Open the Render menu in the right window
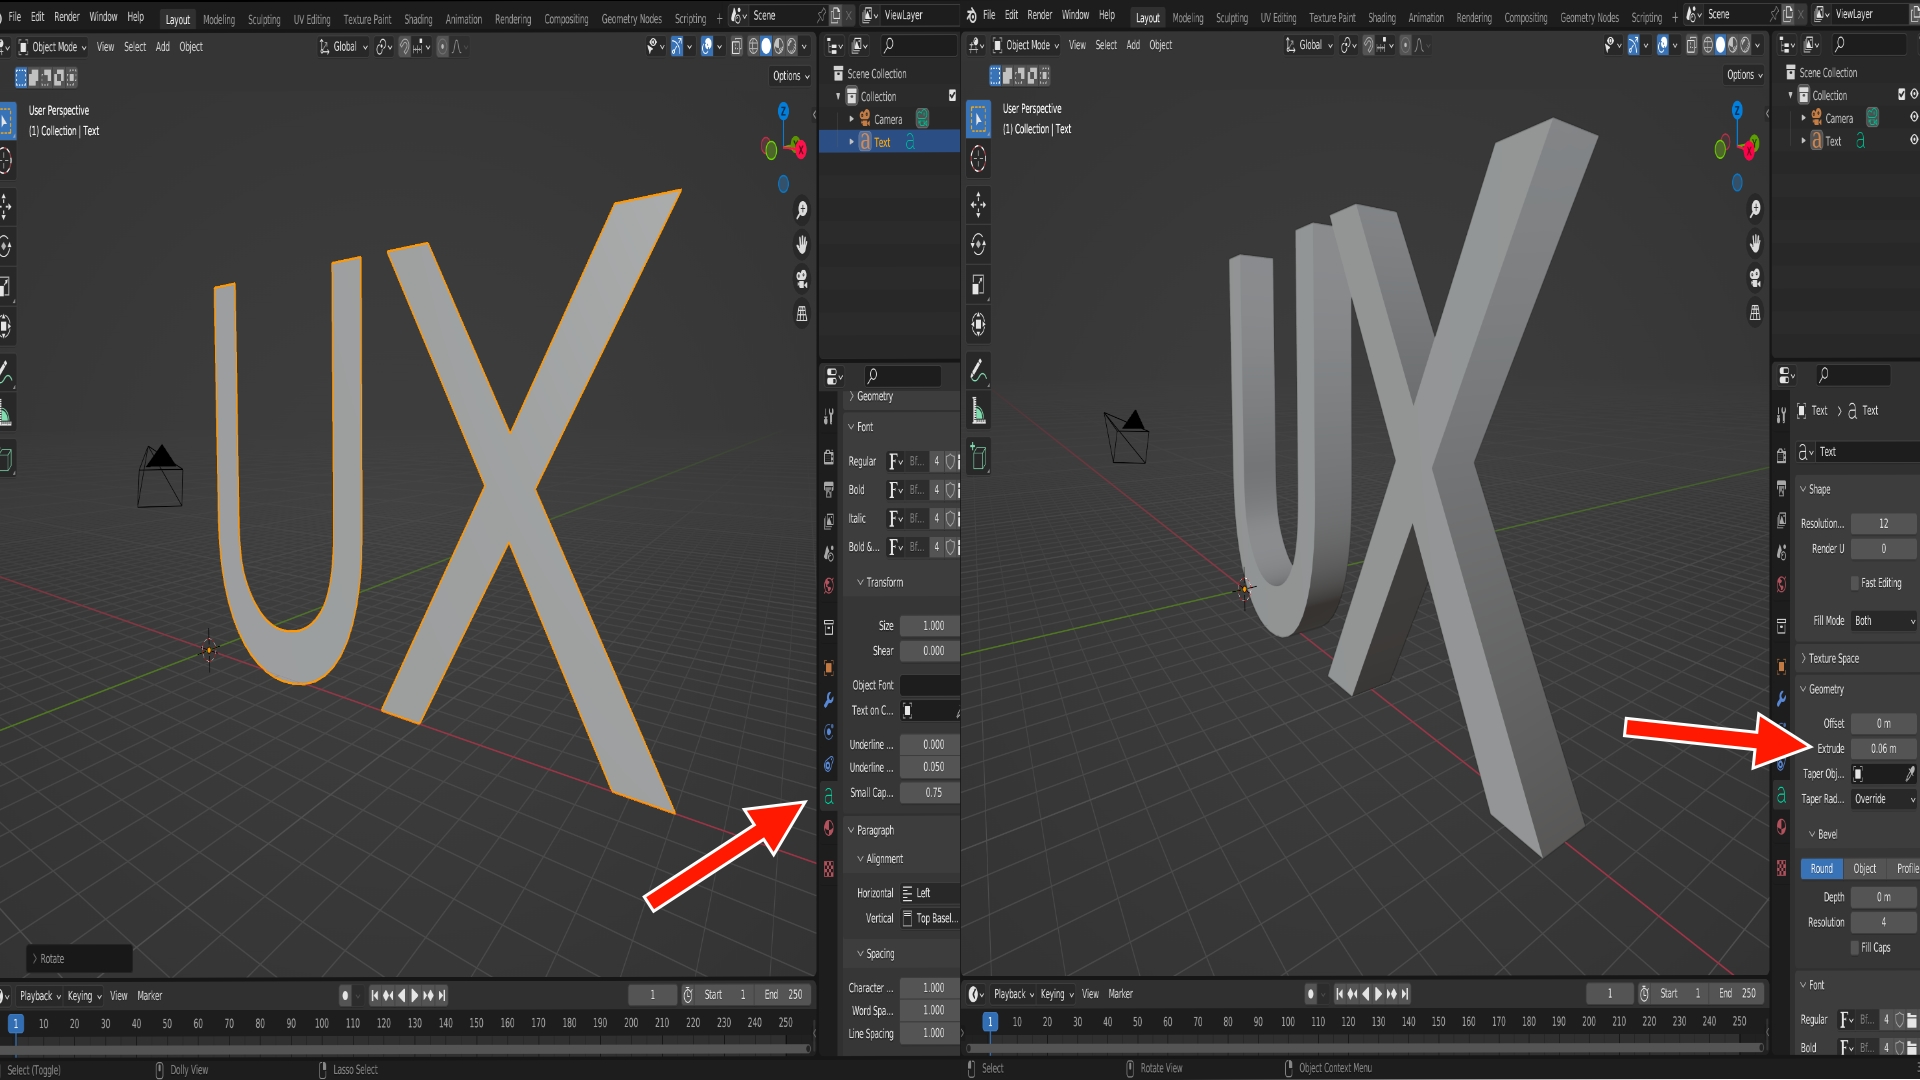 click(1039, 15)
